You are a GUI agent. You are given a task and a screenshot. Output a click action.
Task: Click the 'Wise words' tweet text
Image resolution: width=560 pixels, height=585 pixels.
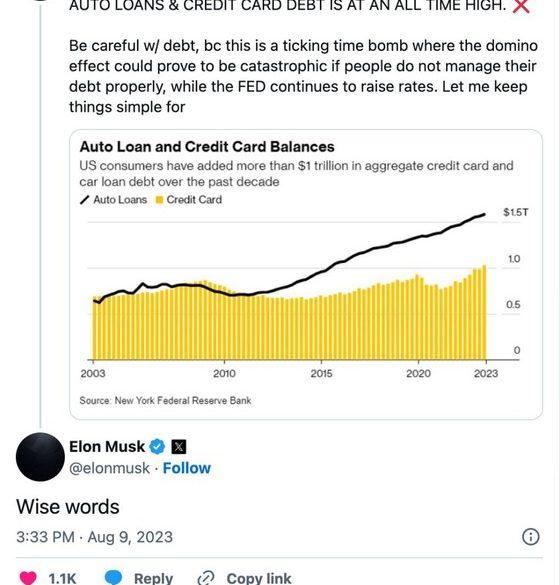[x=68, y=507]
